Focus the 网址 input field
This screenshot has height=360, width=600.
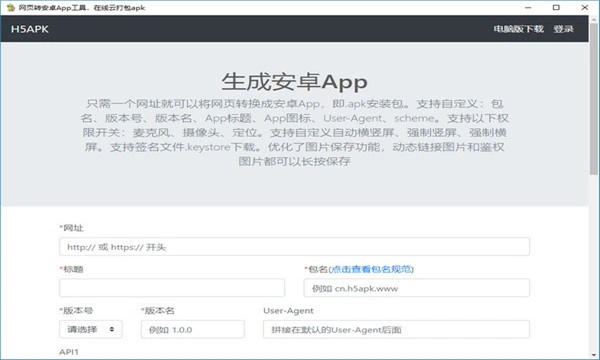(294, 247)
